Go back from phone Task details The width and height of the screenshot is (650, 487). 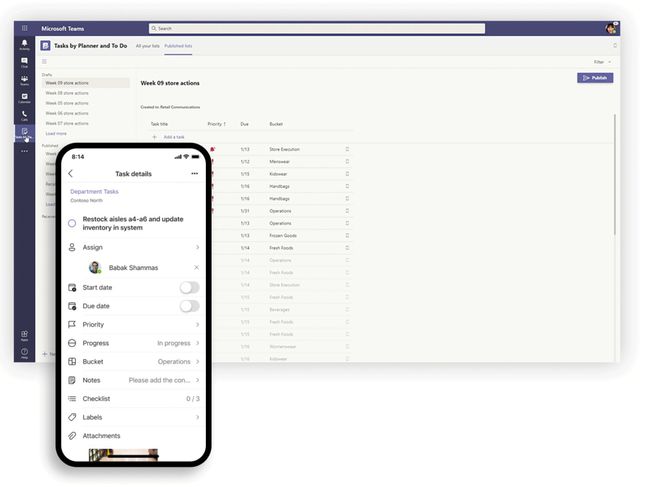71,174
